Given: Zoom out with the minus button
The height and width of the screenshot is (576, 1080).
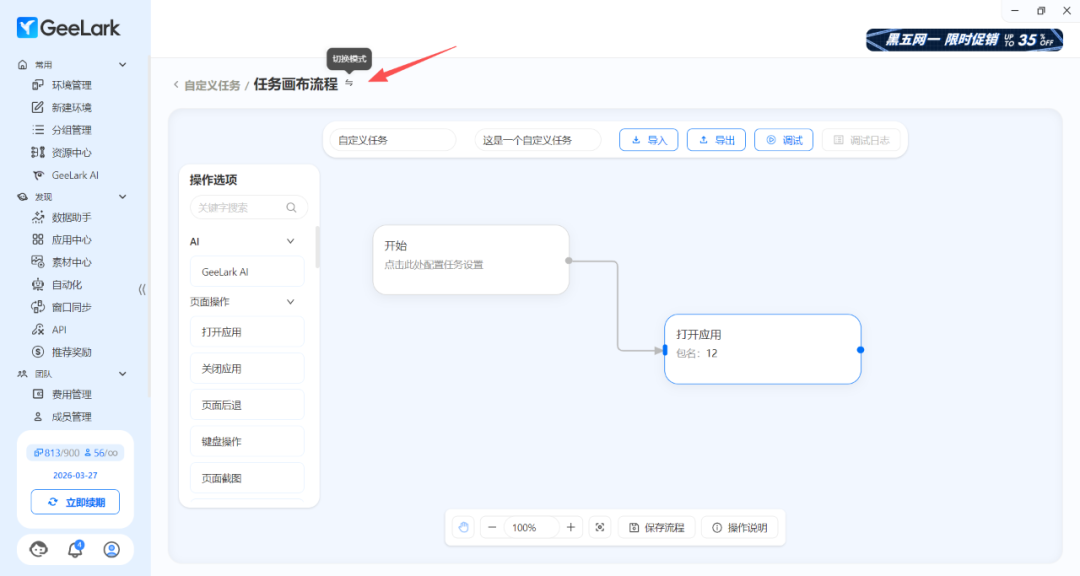Looking at the screenshot, I should 492,528.
